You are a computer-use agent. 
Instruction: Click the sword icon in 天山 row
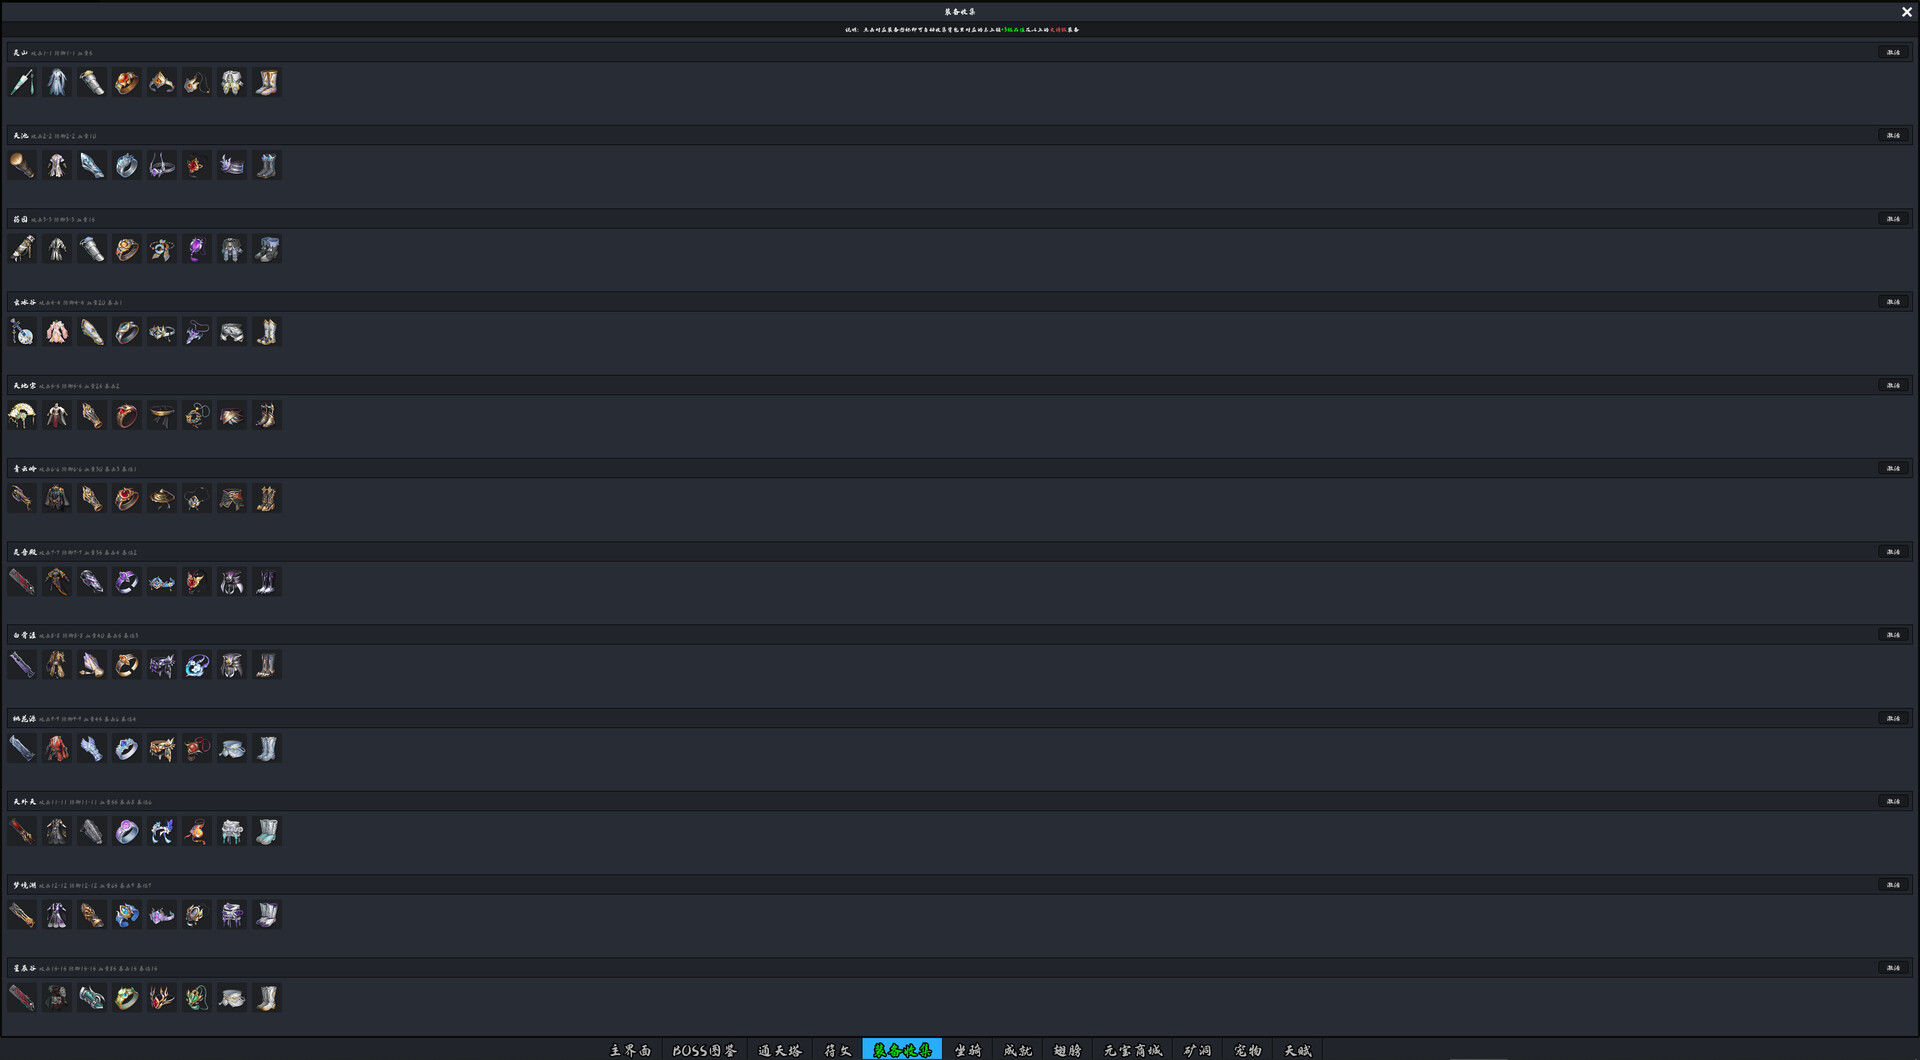22,83
